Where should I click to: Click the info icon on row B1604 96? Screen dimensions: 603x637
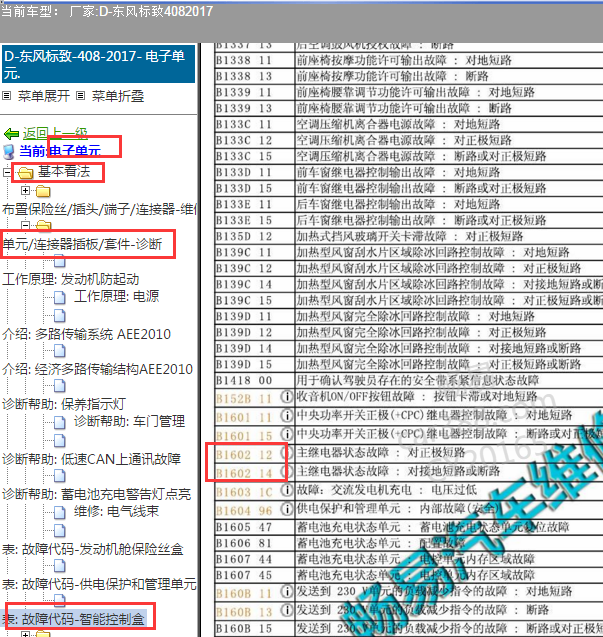pyautogui.click(x=287, y=509)
